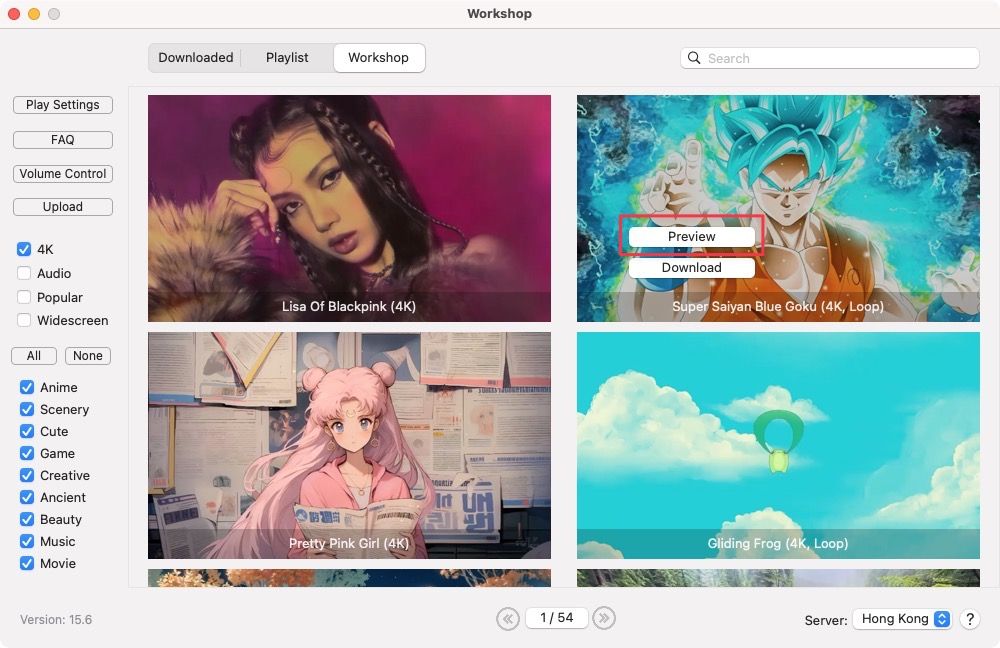Click the previous page arrow icon
Screen dimensions: 1000x648
coord(507,618)
